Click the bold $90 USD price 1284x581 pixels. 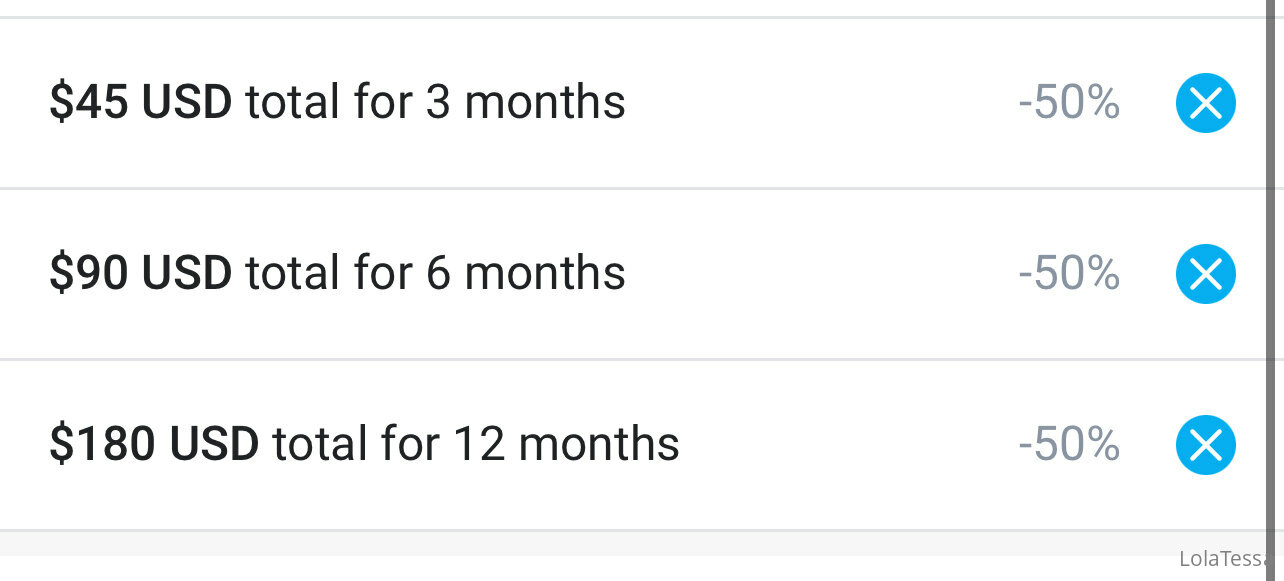[141, 273]
